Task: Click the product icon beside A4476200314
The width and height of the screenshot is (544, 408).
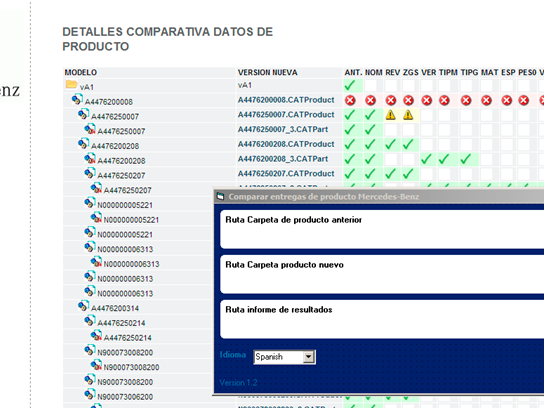Action: click(x=83, y=306)
